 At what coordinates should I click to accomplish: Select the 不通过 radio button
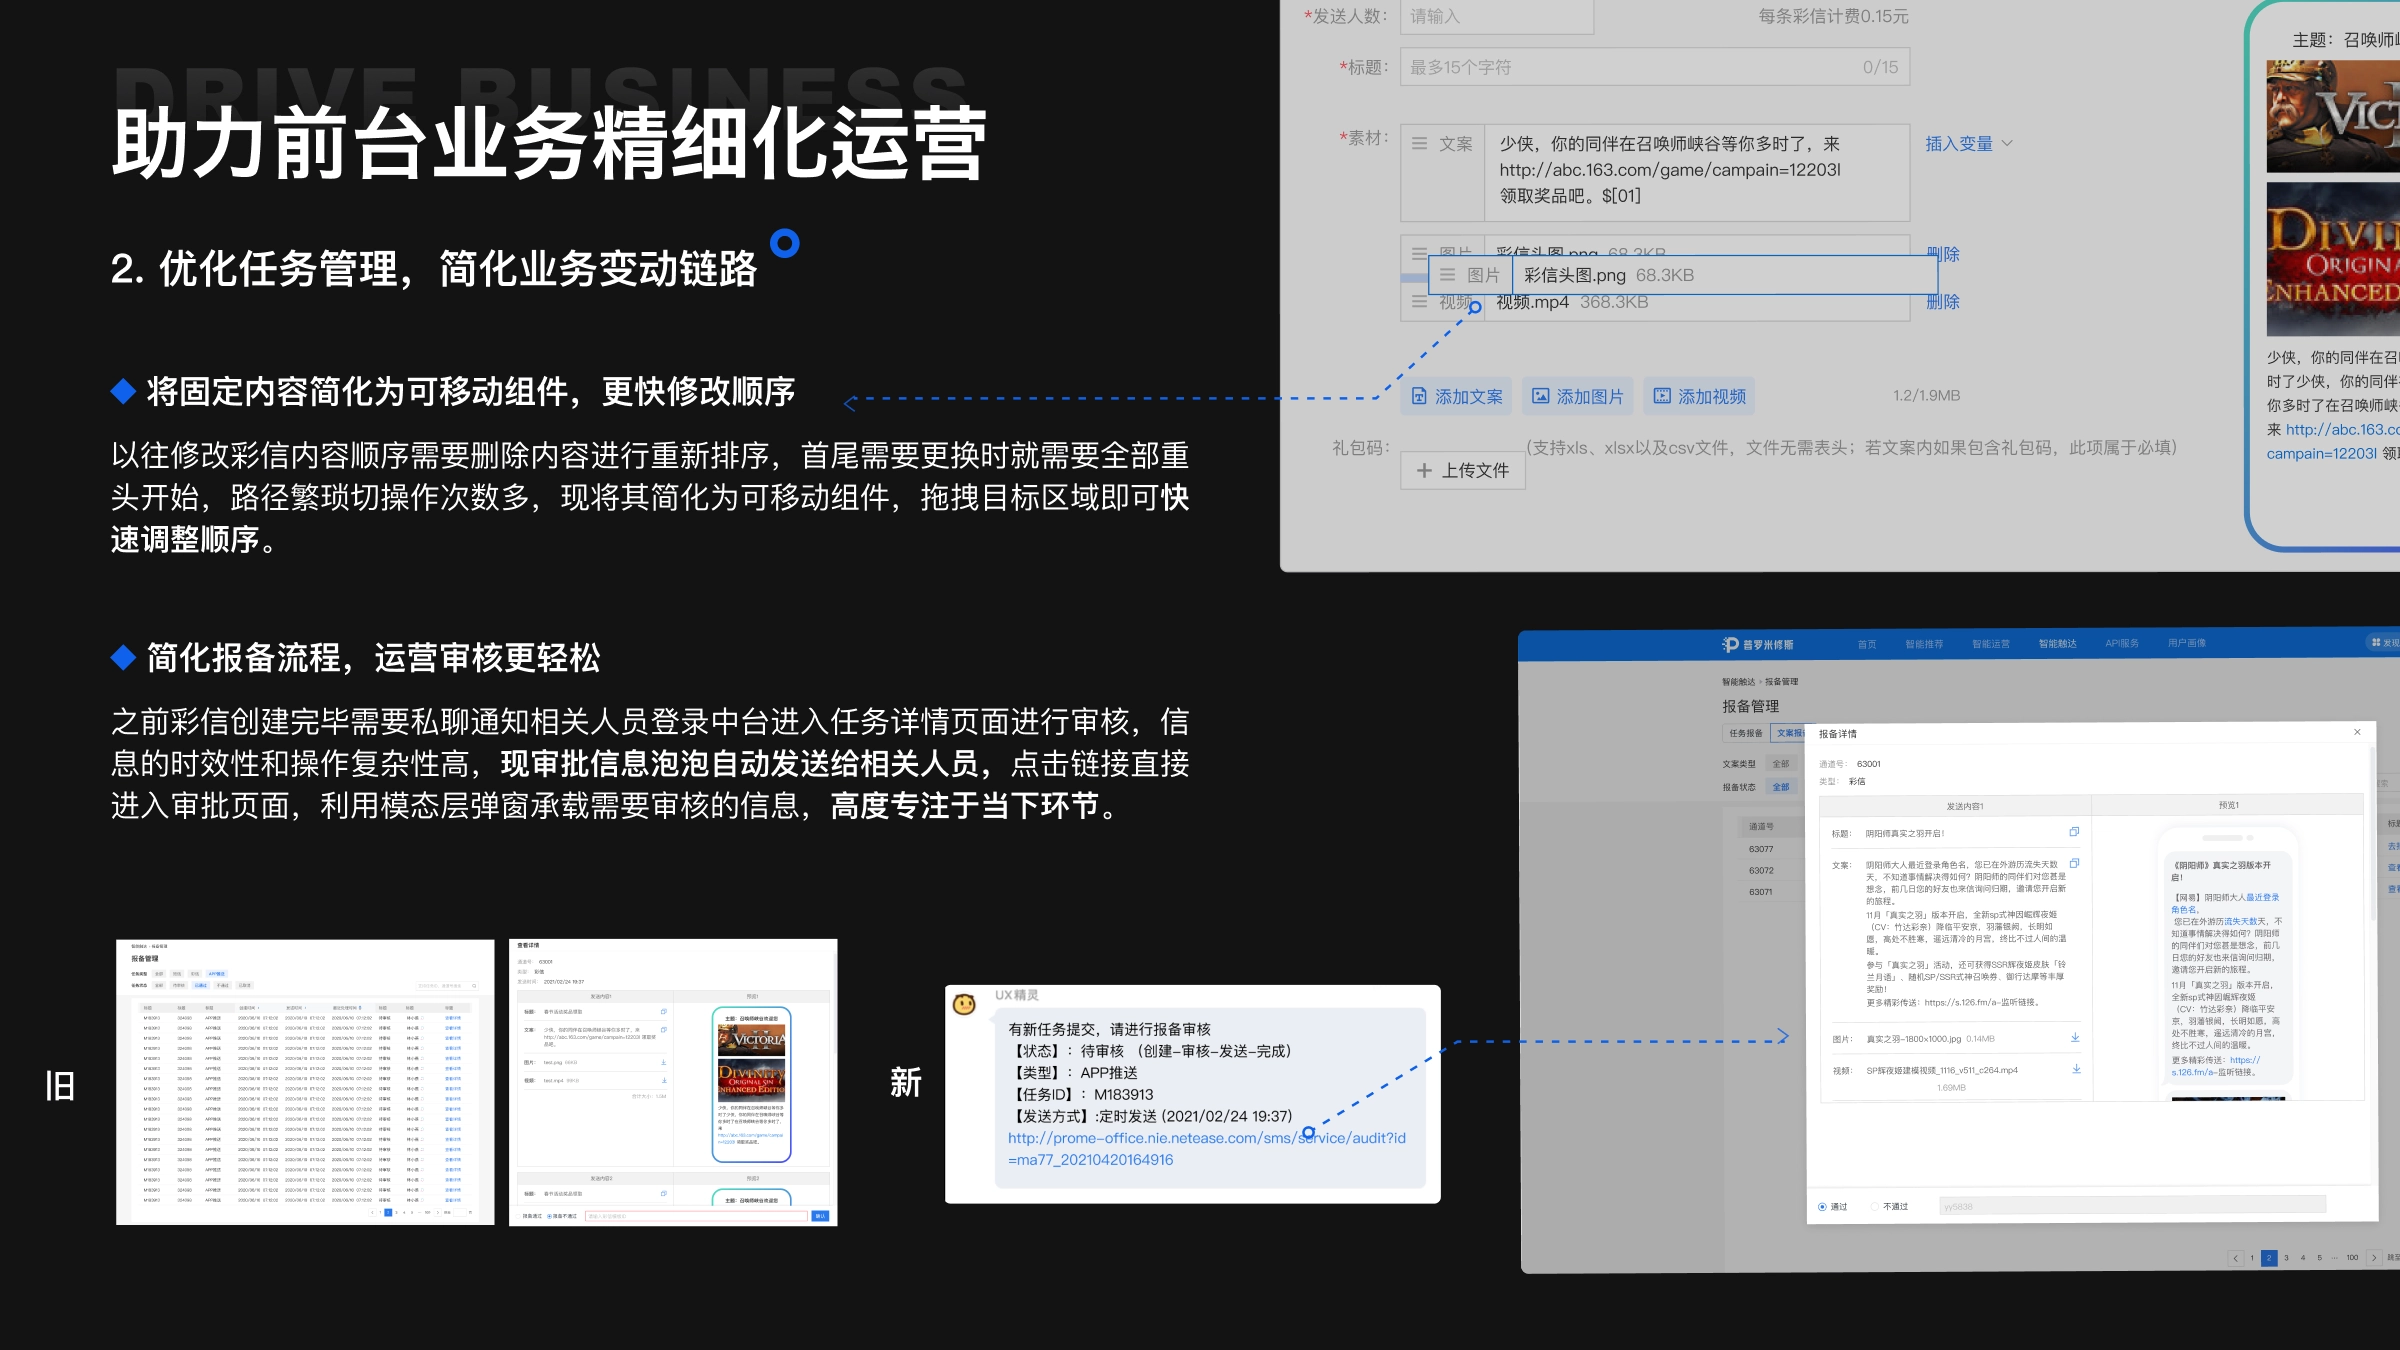click(x=1875, y=1207)
